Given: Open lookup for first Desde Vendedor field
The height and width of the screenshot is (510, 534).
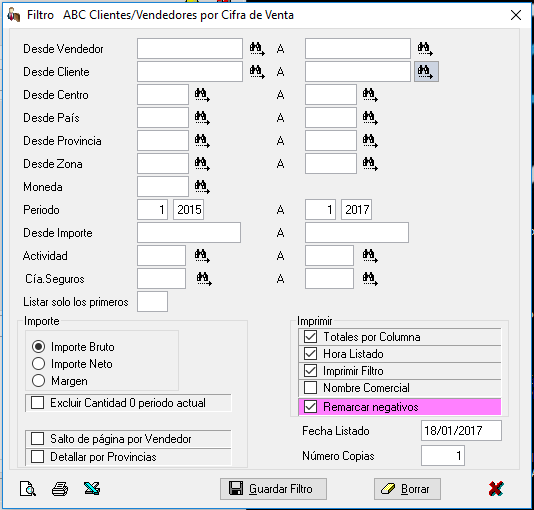Looking at the screenshot, I should [257, 49].
